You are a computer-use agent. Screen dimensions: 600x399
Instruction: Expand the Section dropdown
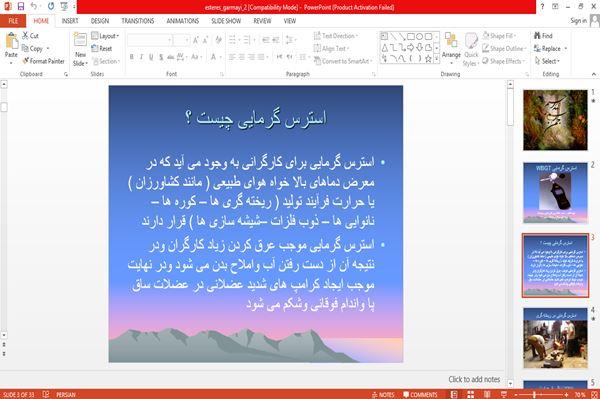click(106, 61)
